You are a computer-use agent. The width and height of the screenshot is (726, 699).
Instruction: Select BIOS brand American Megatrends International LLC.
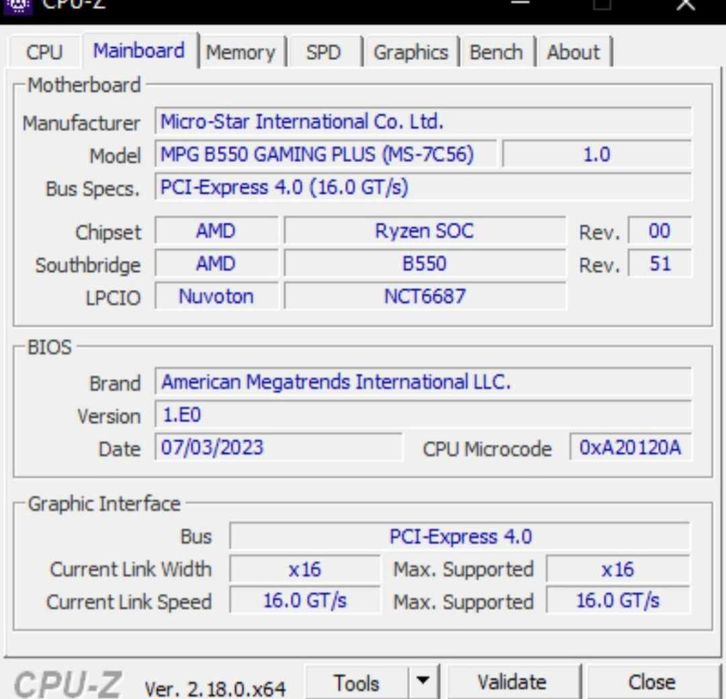click(x=423, y=382)
